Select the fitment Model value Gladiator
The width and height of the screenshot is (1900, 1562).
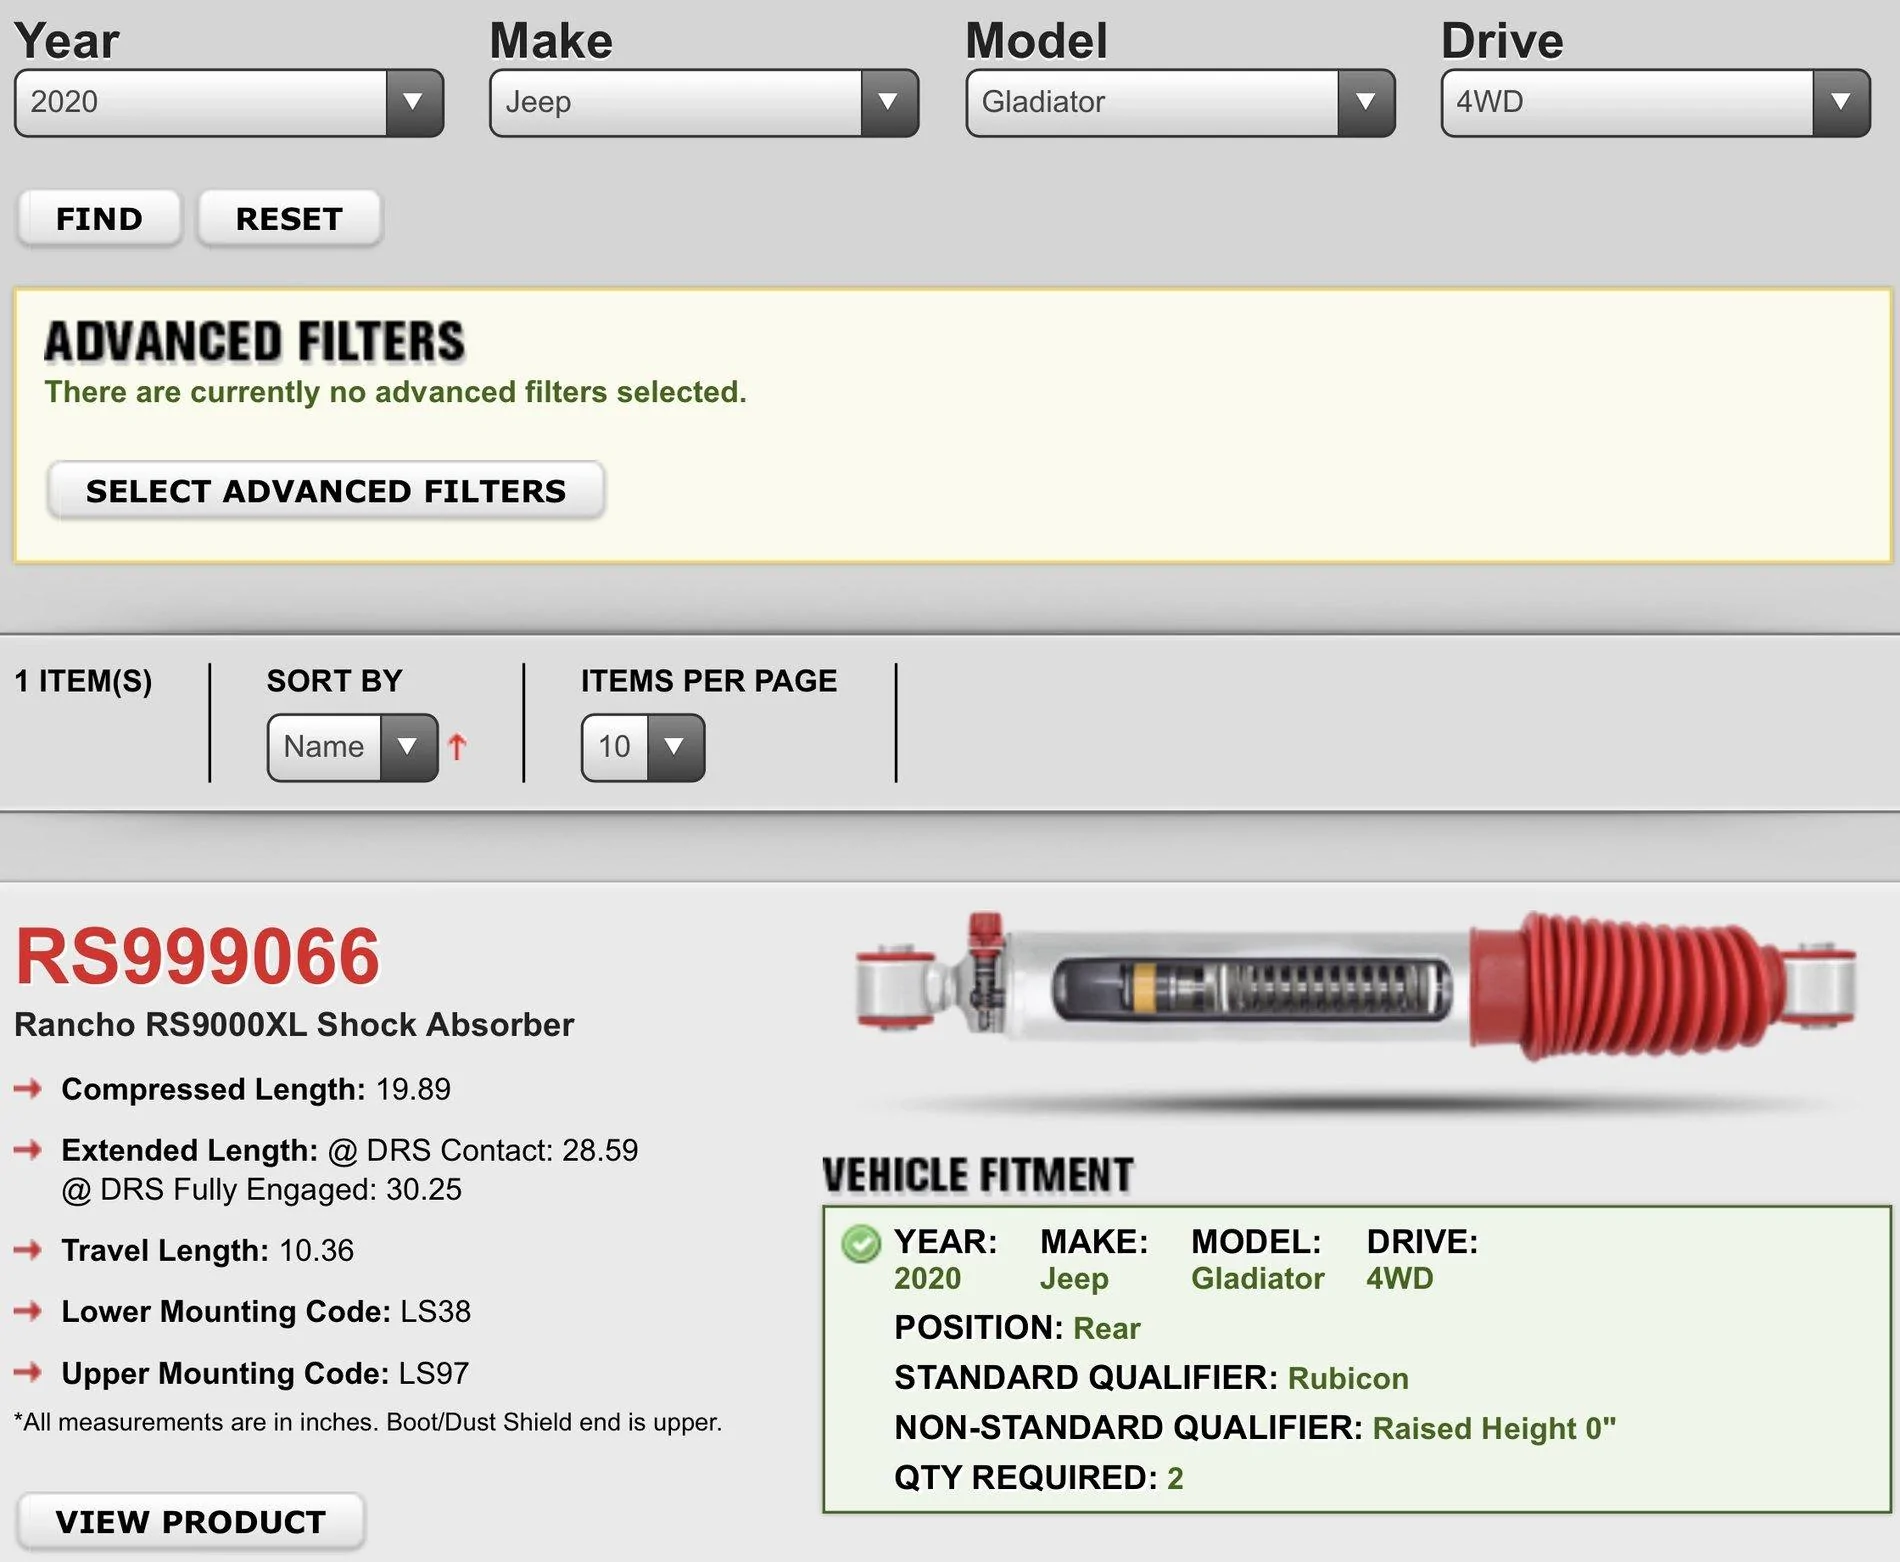pyautogui.click(x=1258, y=1278)
